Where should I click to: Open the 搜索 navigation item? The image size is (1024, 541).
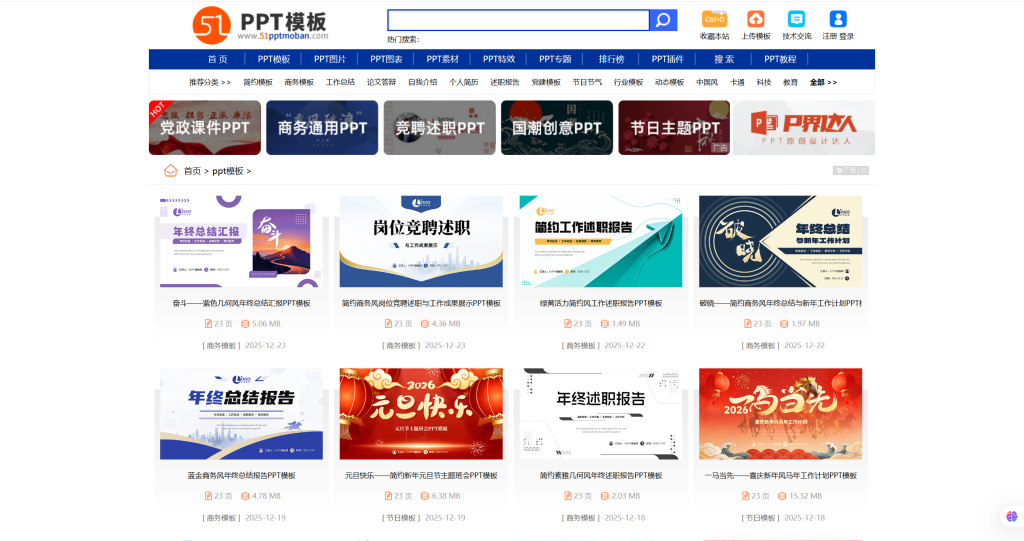pos(724,59)
